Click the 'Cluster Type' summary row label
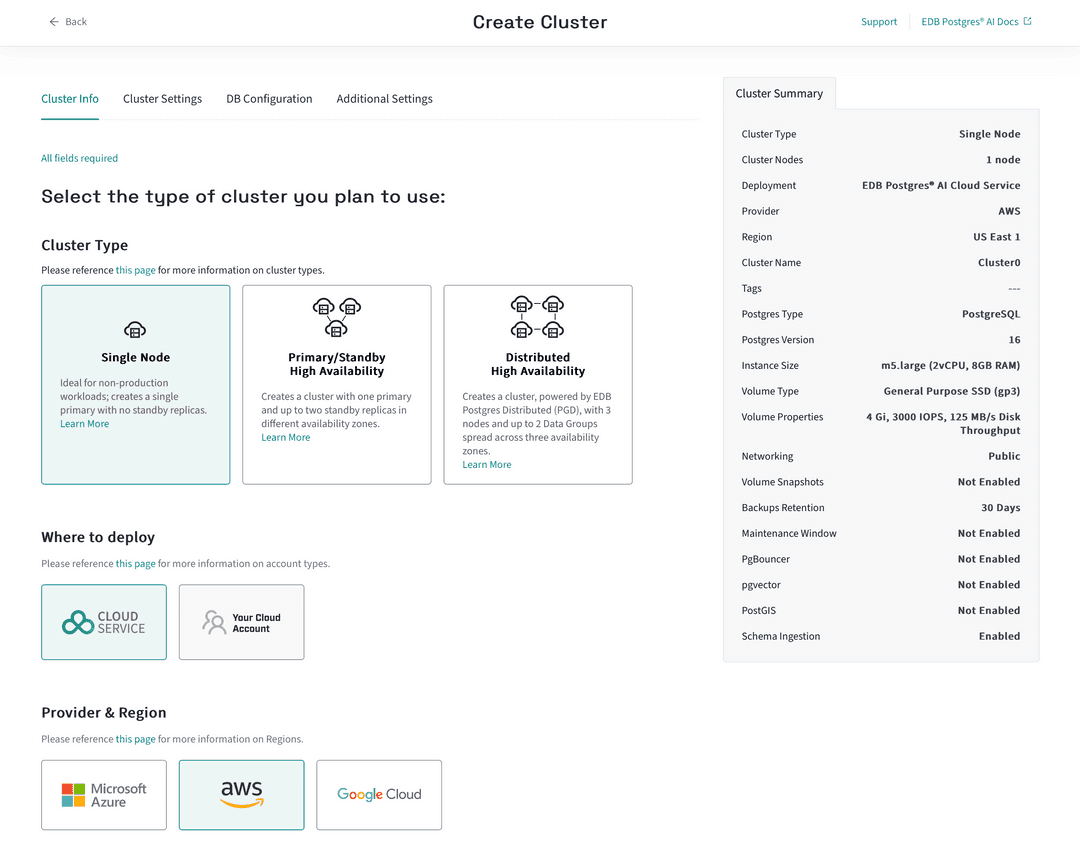Image resolution: width=1080 pixels, height=844 pixels. point(769,134)
